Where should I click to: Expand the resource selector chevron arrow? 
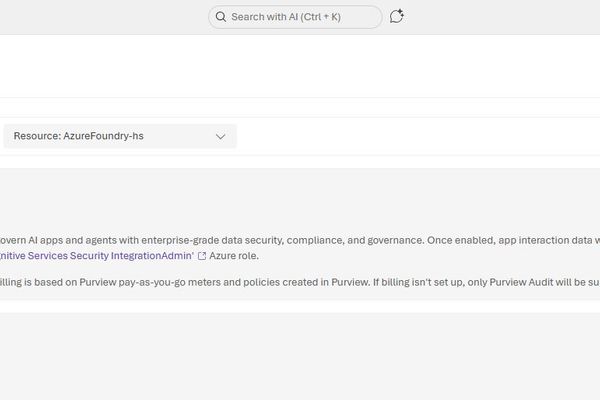tap(220, 137)
